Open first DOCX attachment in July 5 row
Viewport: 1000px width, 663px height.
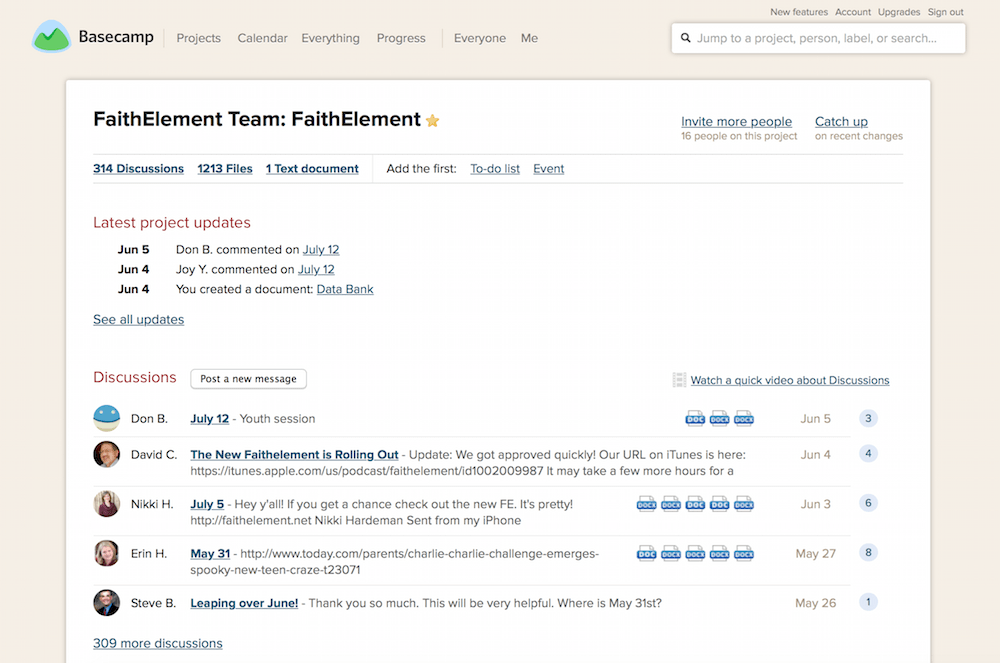coord(647,504)
